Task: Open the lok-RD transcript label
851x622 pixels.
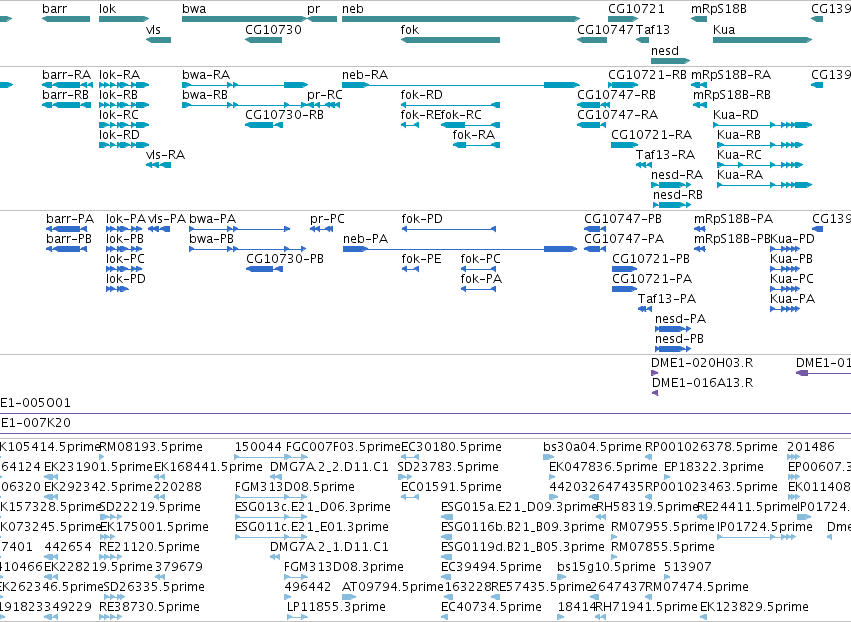Action: (x=119, y=135)
